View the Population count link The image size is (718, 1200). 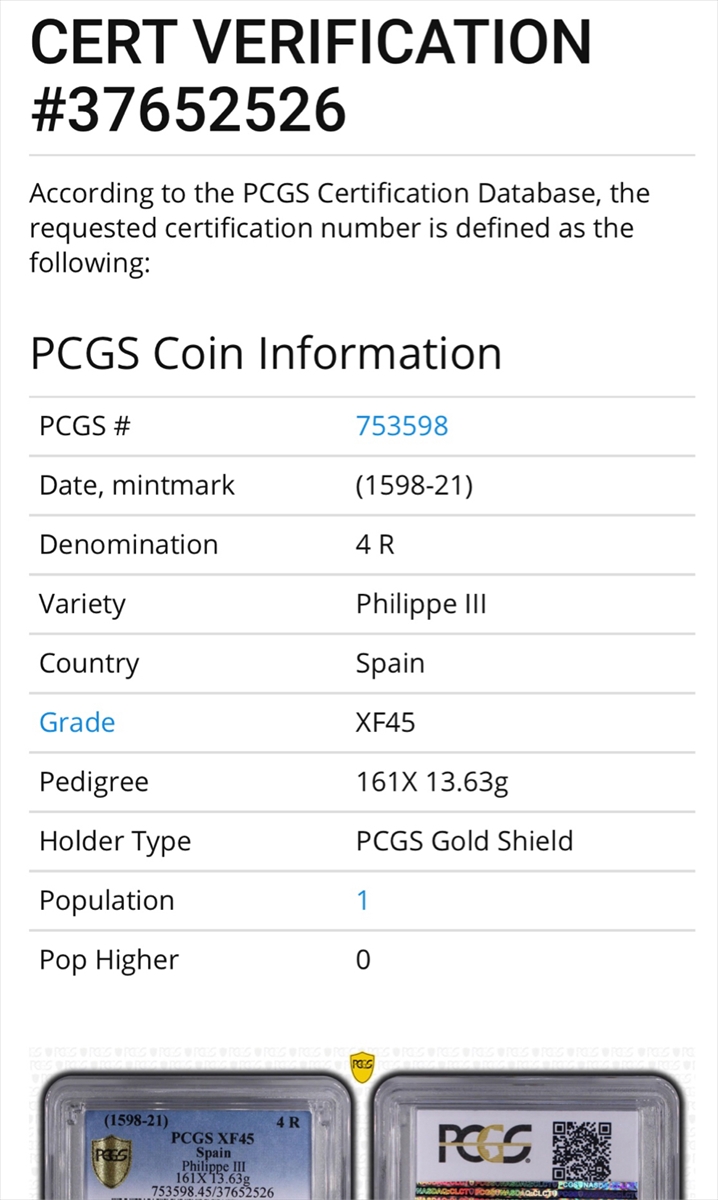362,900
